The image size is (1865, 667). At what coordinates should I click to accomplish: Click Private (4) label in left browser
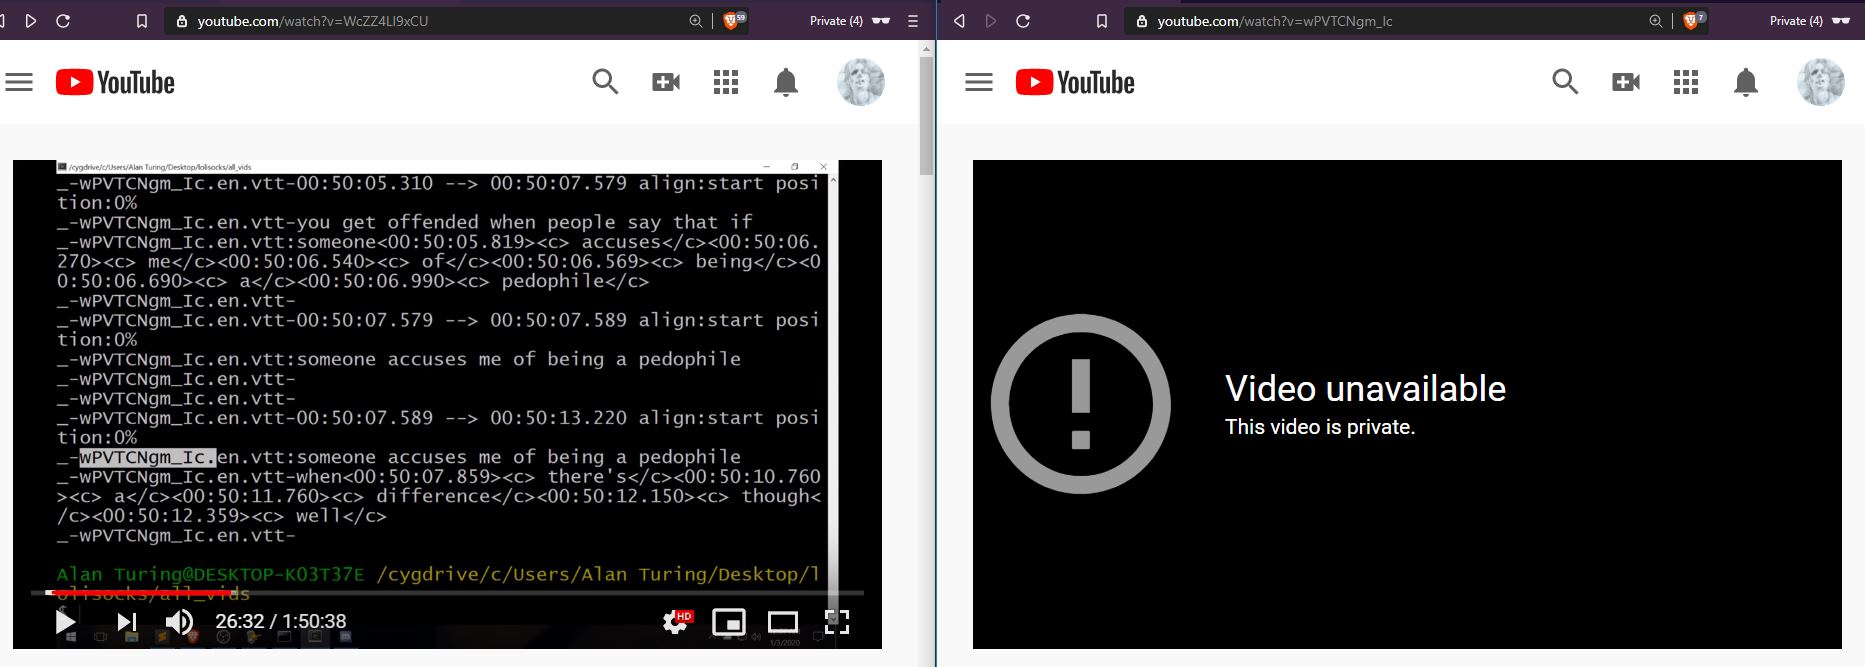pos(836,21)
